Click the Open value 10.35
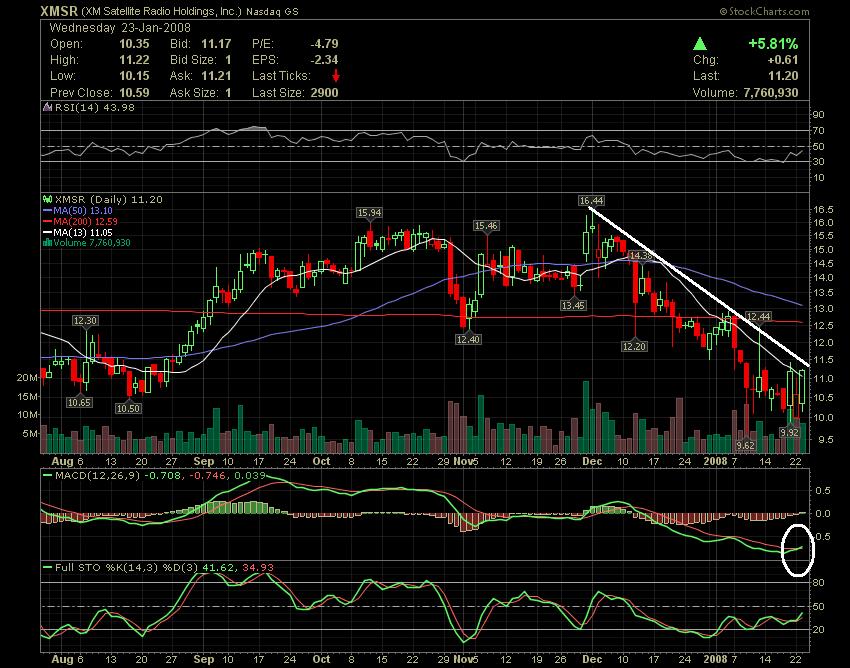 tap(134, 44)
